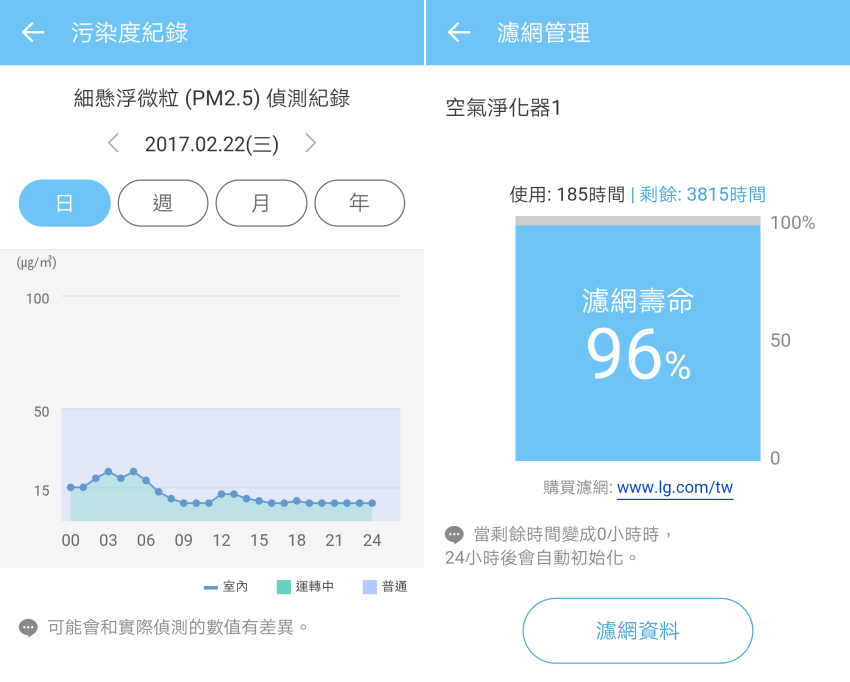Switch to the 週 (week) view
Screen dimensions: 850x682
[x=163, y=203]
